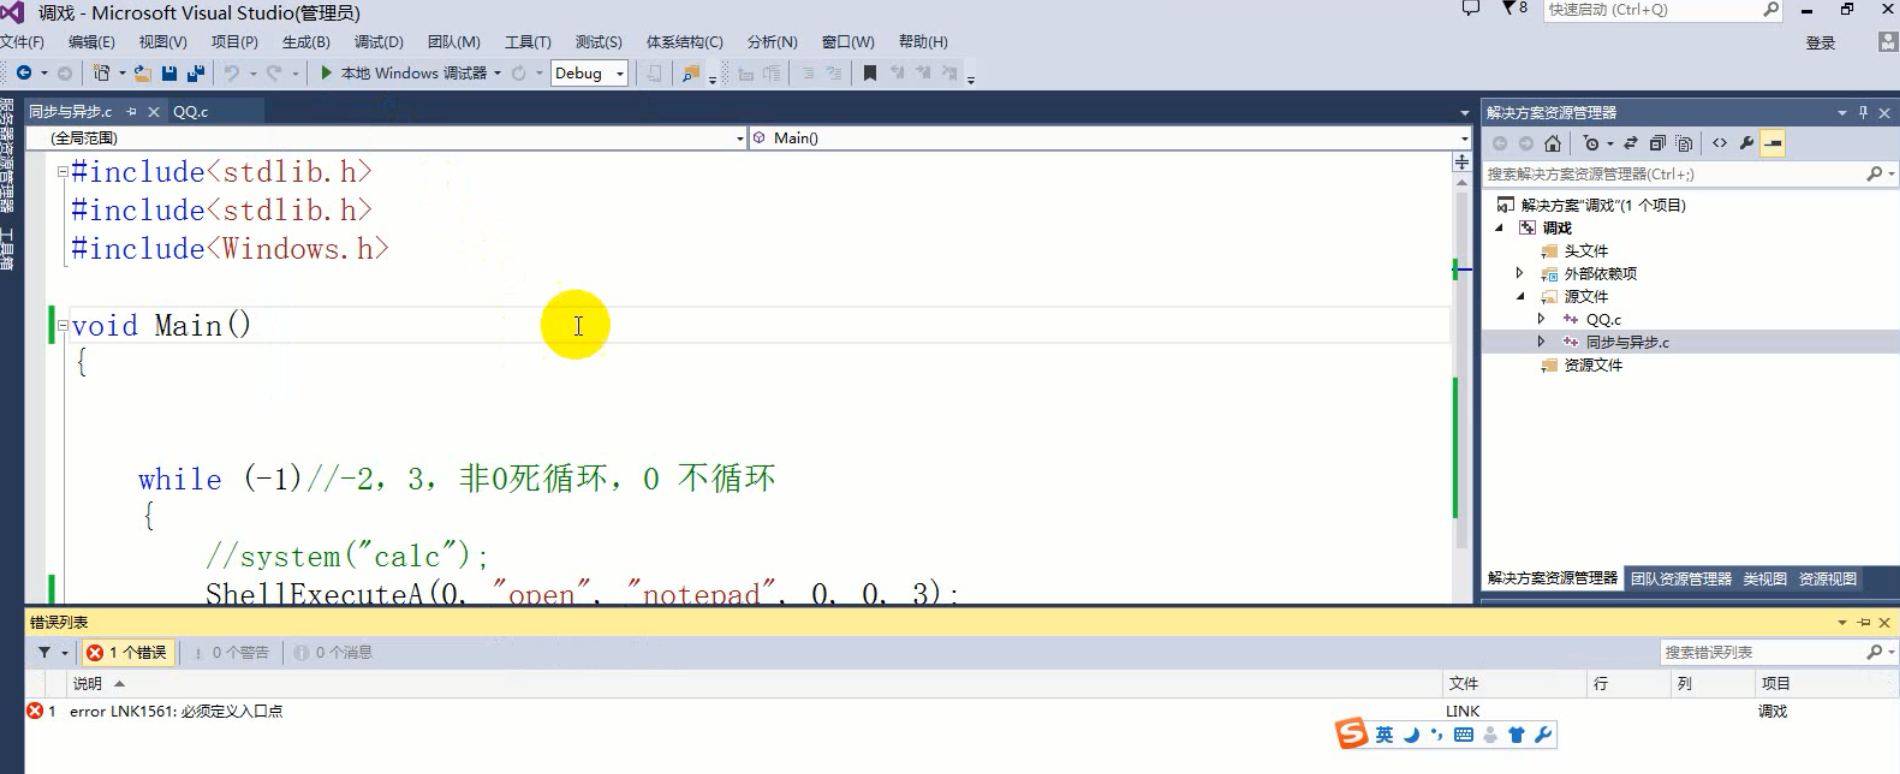Click the Home icon in Solution Explorer

1552,143
